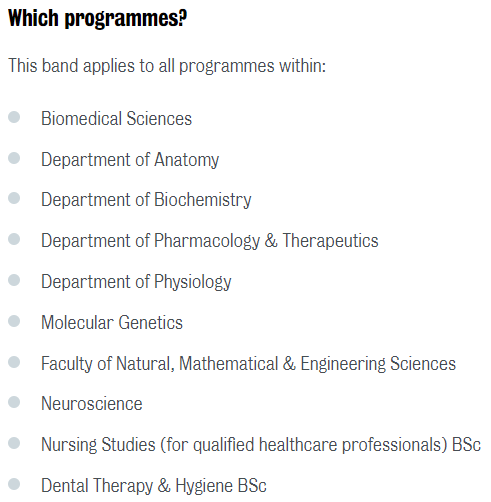Select the Biomedical Sciences list item
Image resolution: width=491 pixels, height=502 pixels.
point(116,118)
